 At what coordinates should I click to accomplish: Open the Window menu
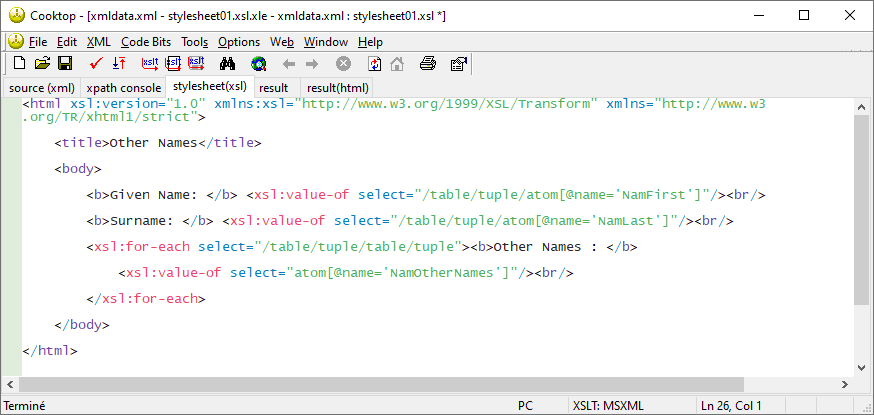[326, 42]
